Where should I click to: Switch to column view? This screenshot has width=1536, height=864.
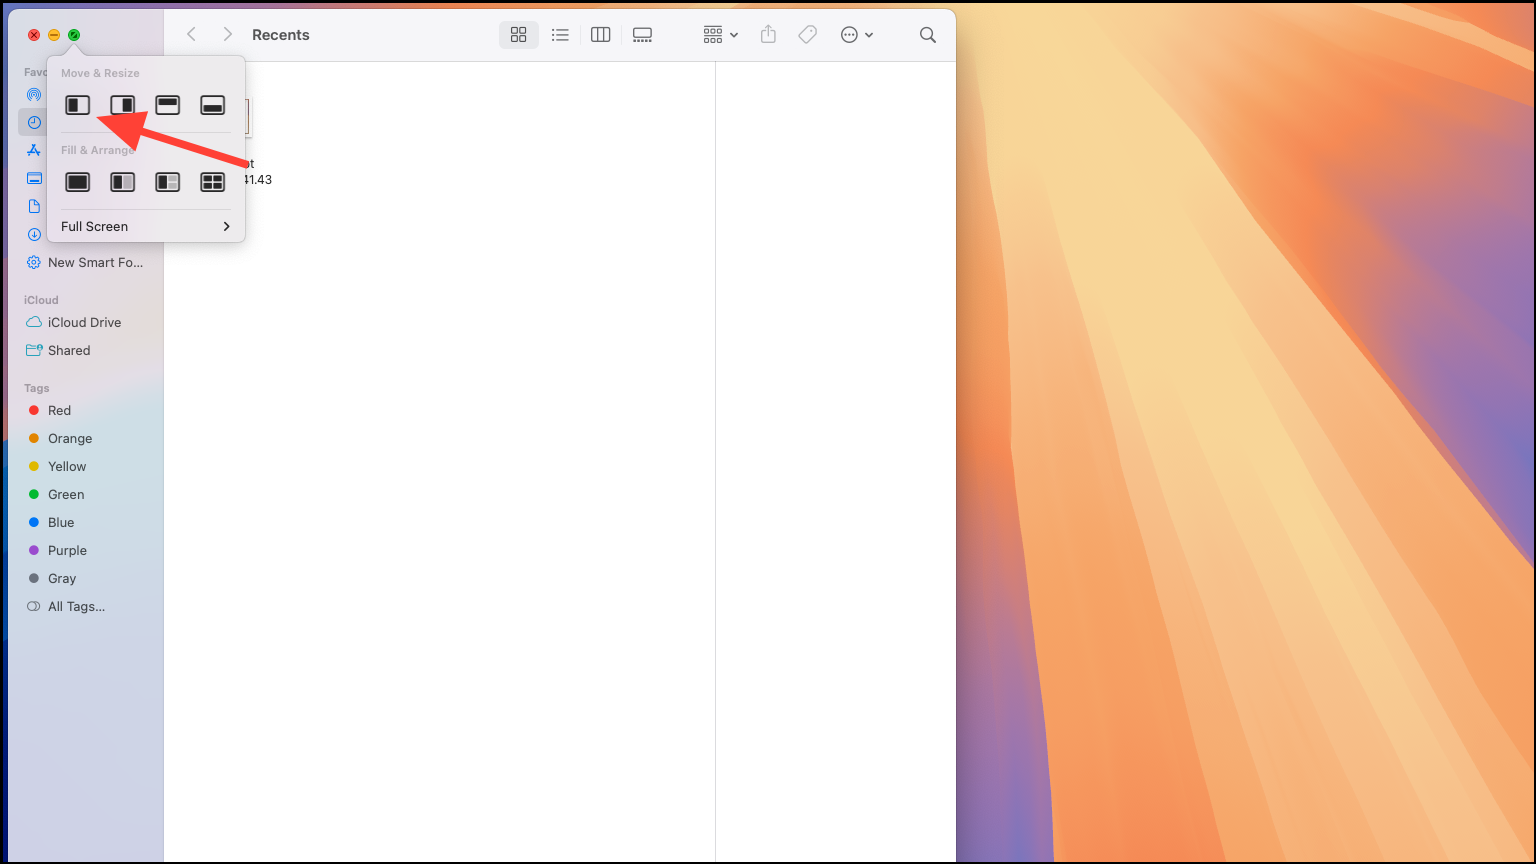click(x=601, y=35)
